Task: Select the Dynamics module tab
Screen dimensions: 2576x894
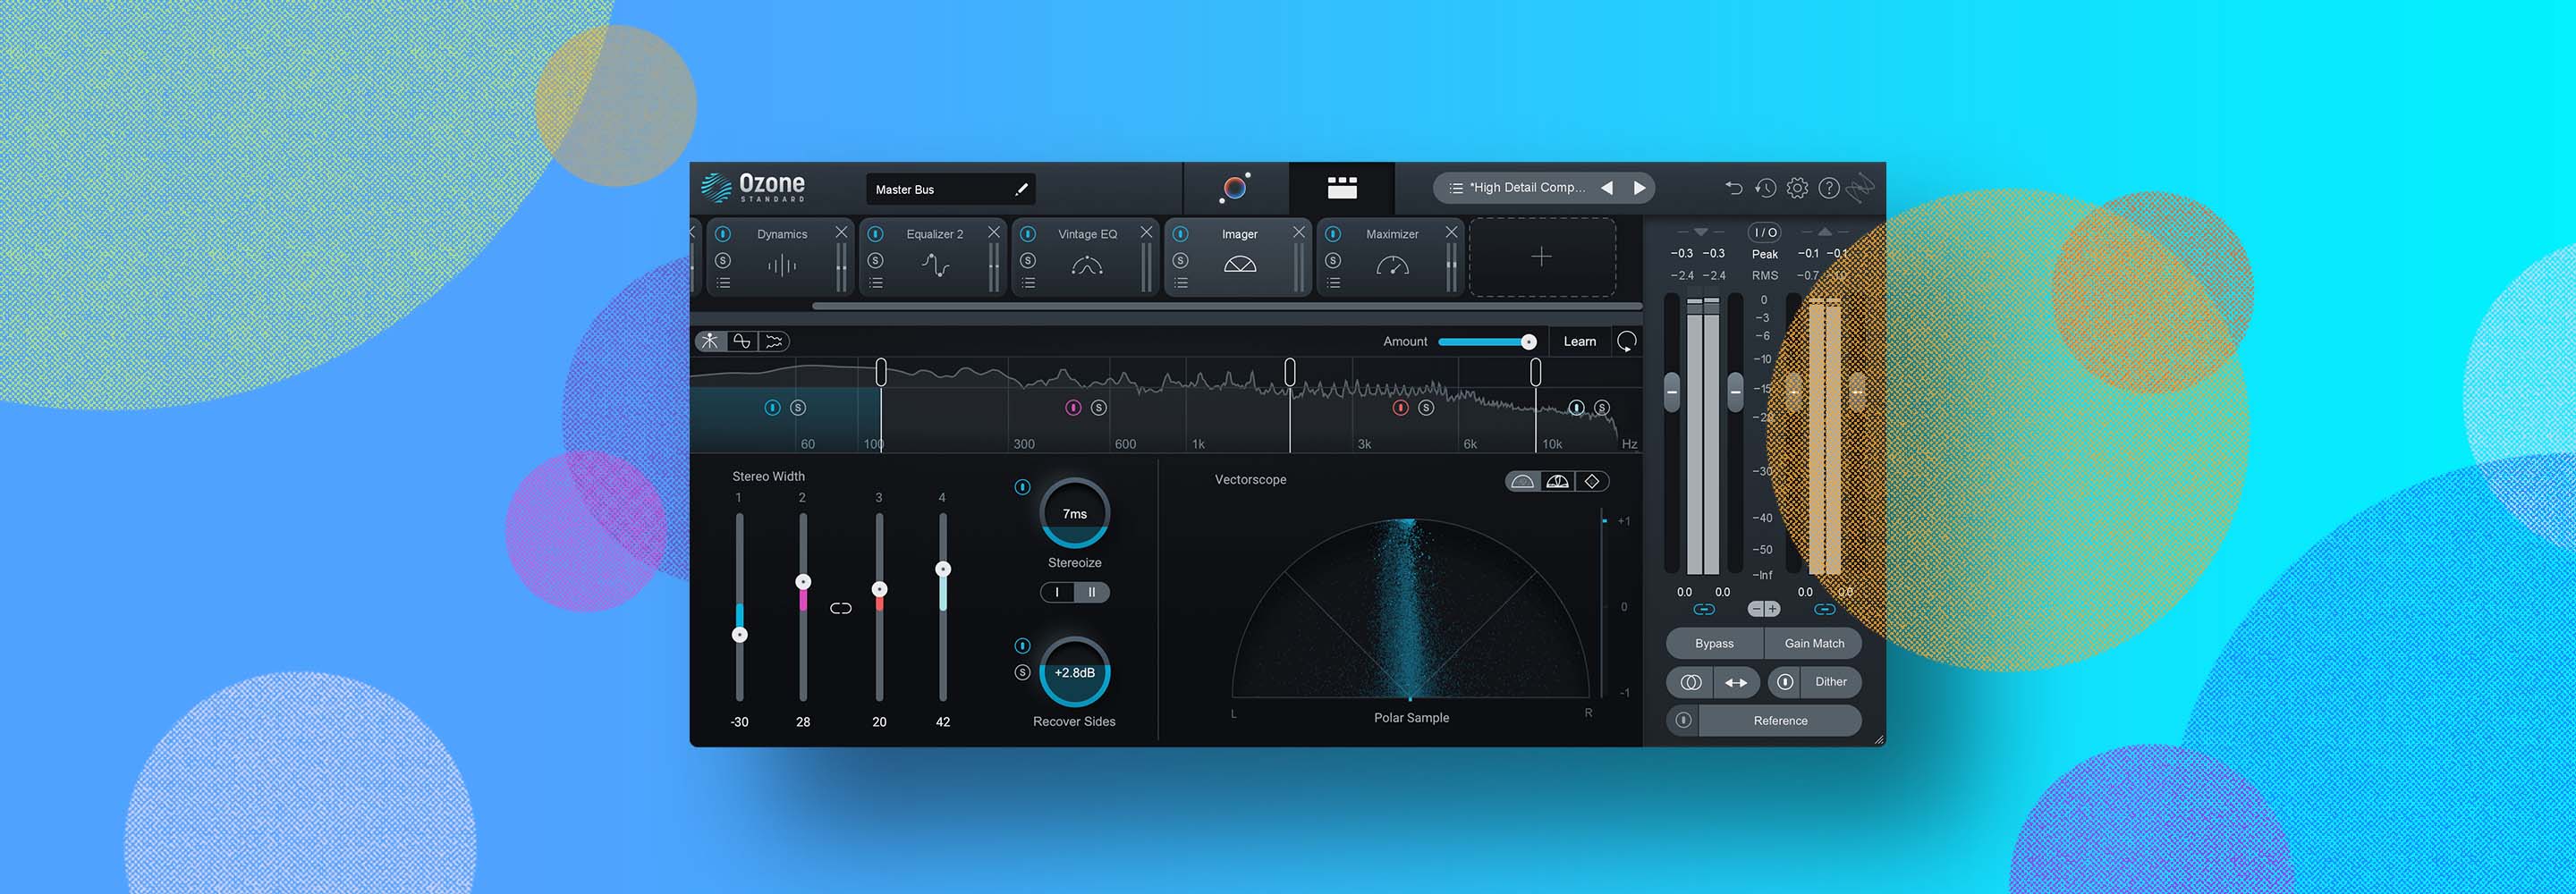Action: click(x=781, y=257)
